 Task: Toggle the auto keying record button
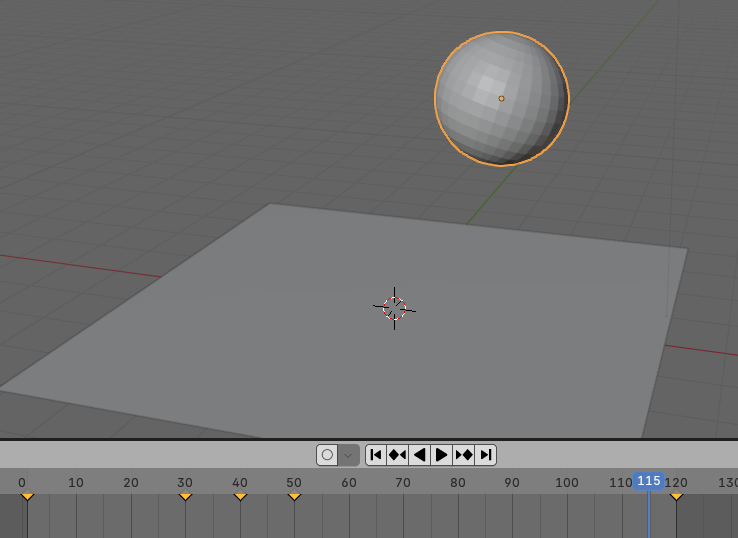tap(328, 455)
